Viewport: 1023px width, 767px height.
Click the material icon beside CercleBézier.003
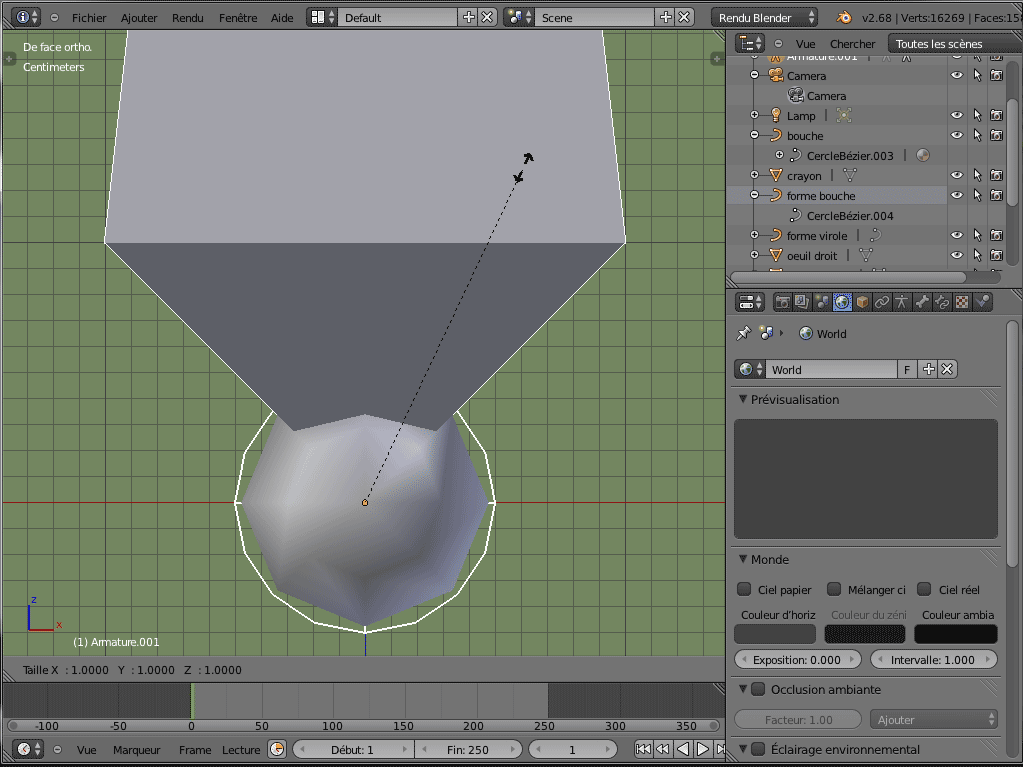coord(923,155)
